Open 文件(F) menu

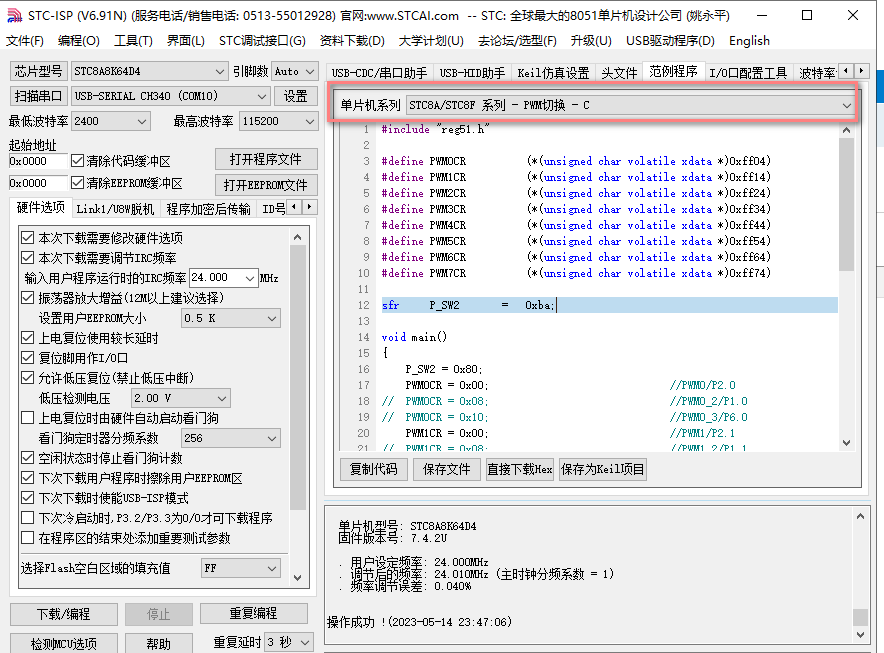tap(25, 41)
